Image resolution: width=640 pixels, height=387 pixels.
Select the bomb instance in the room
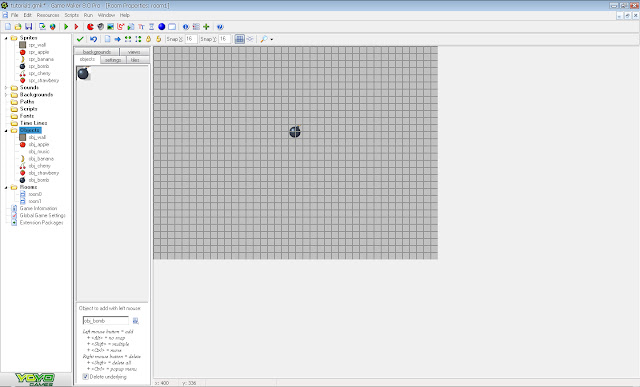click(x=295, y=131)
